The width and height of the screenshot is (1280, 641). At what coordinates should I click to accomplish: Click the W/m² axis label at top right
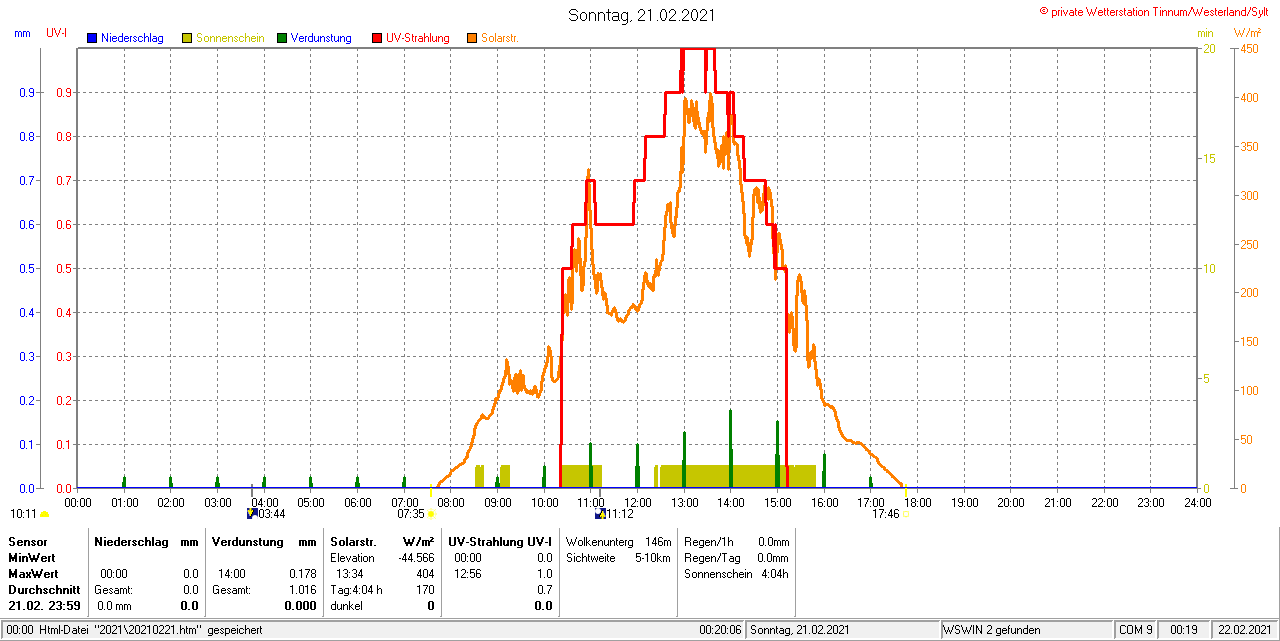tap(1247, 33)
